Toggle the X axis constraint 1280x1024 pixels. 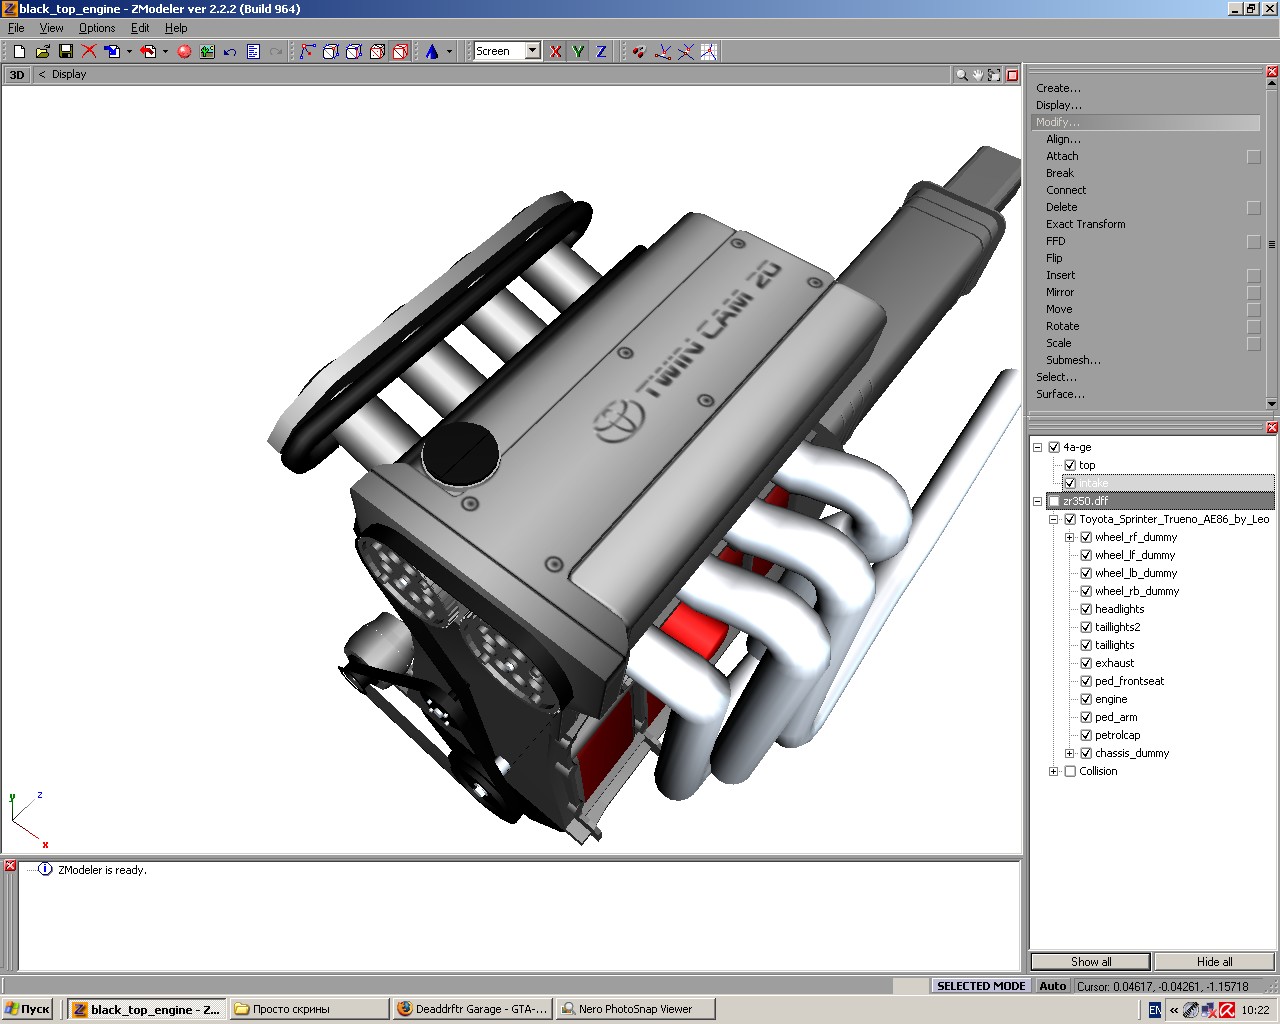[556, 51]
